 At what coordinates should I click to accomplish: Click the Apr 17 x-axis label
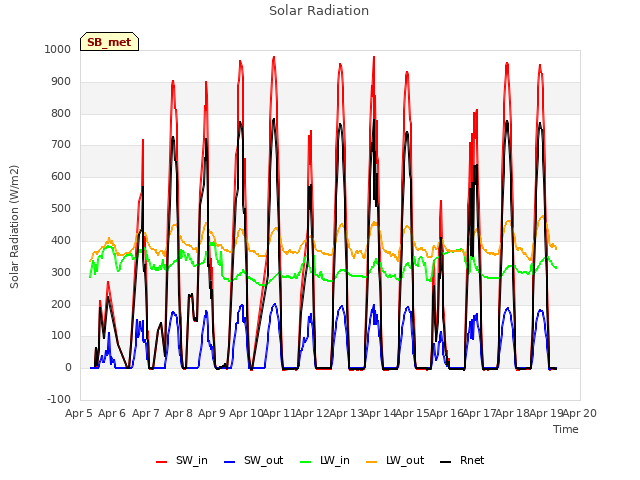(479, 413)
